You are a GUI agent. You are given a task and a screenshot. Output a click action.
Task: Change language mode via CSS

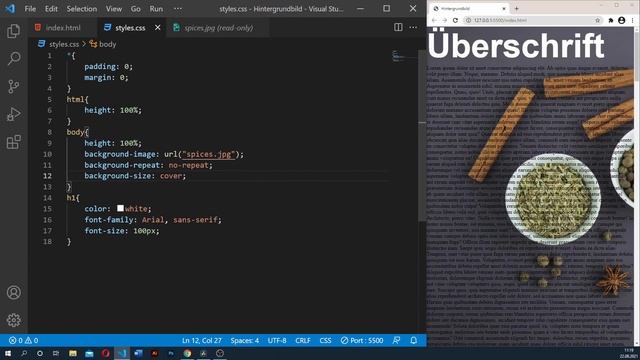[x=325, y=340]
